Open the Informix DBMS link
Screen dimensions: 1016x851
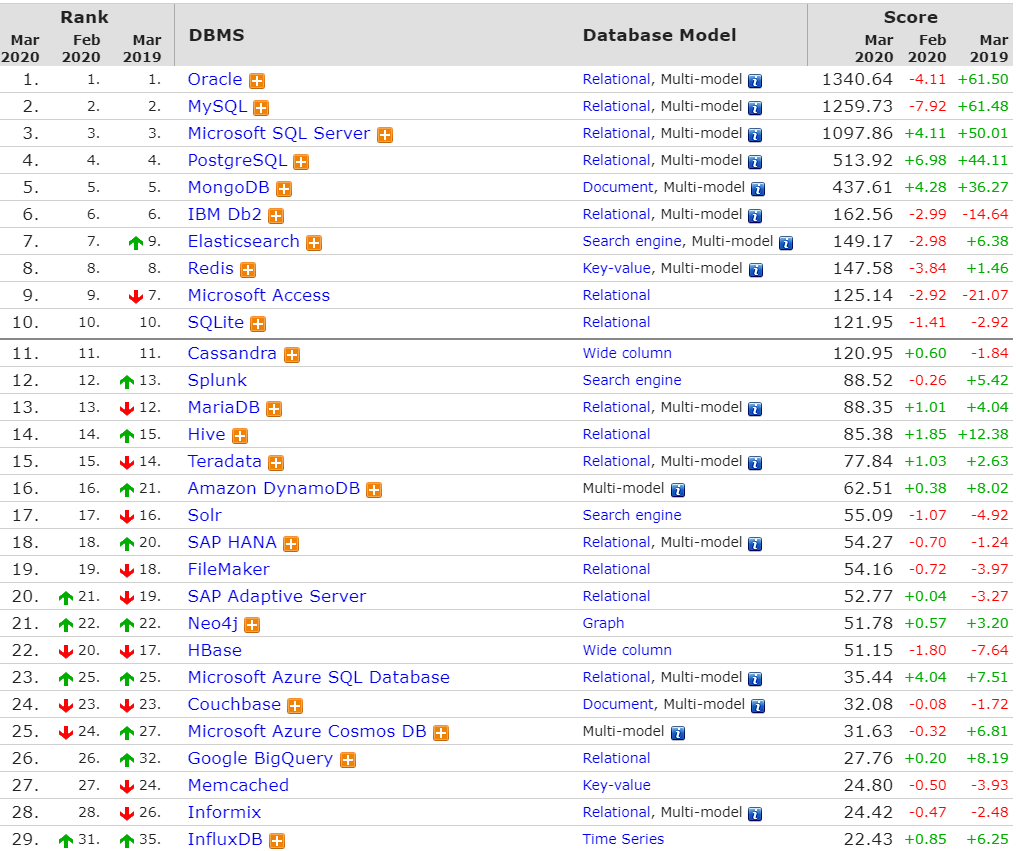click(x=224, y=812)
